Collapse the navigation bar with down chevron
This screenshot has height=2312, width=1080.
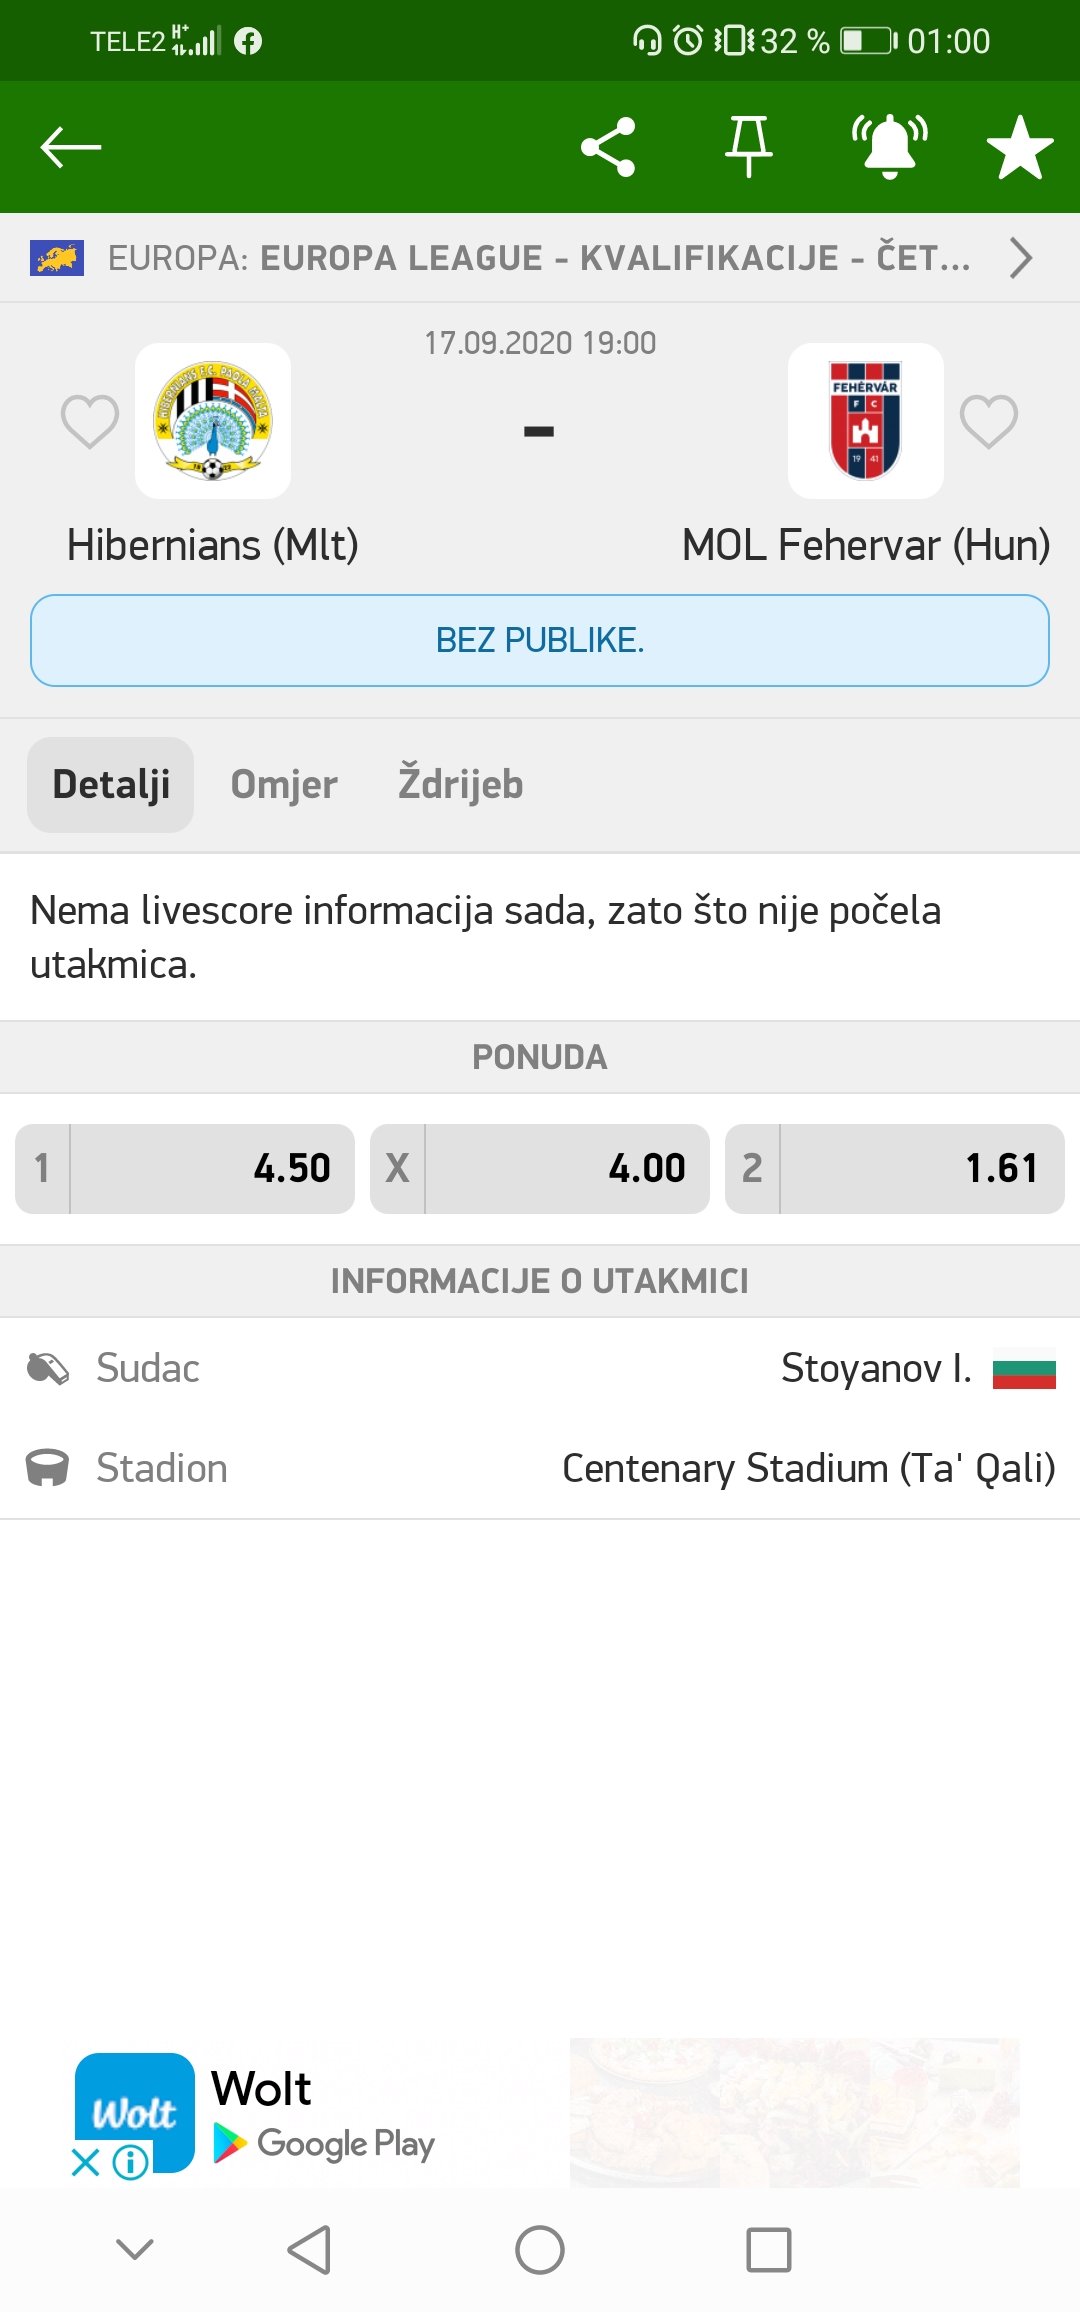135,2250
